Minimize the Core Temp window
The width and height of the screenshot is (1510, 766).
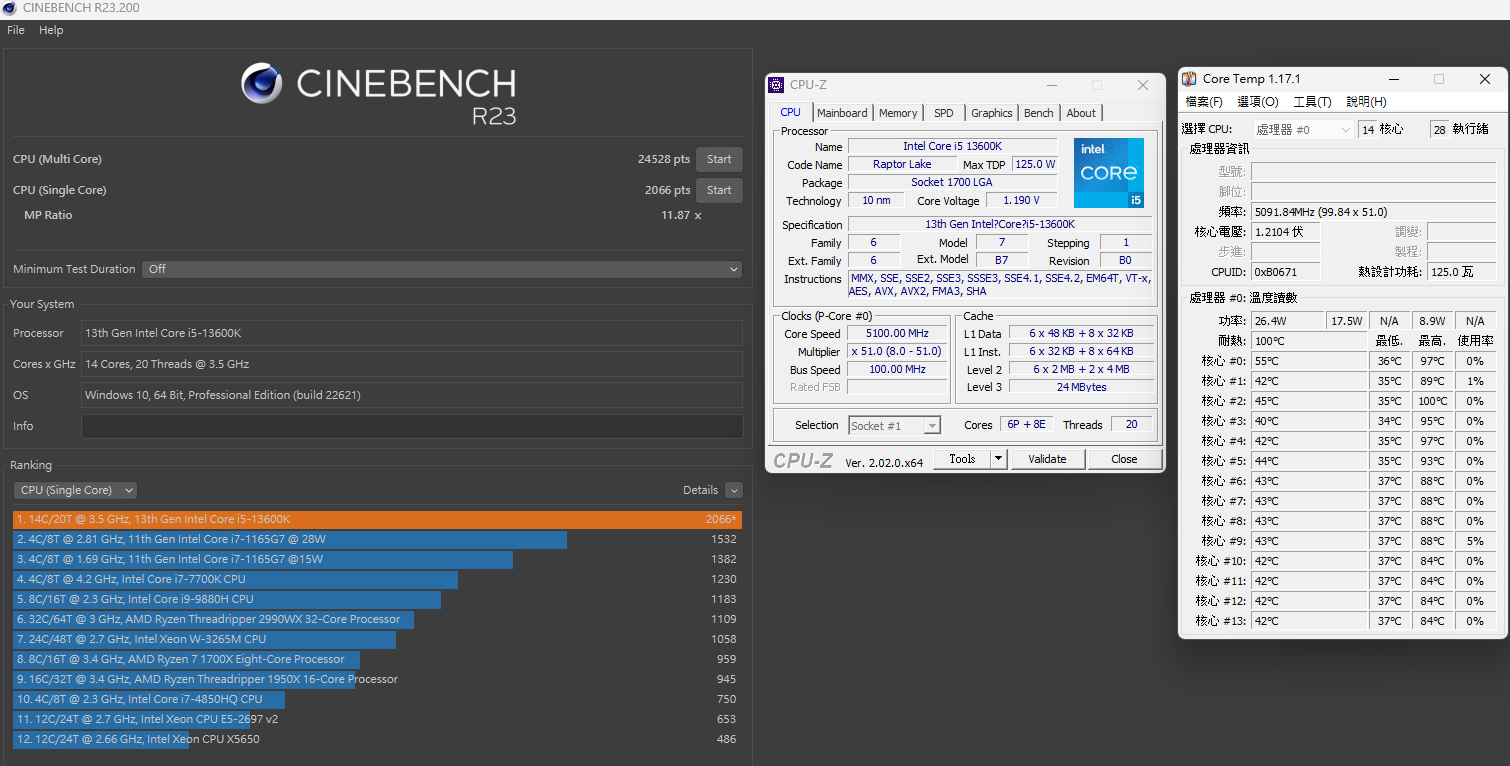1392,79
